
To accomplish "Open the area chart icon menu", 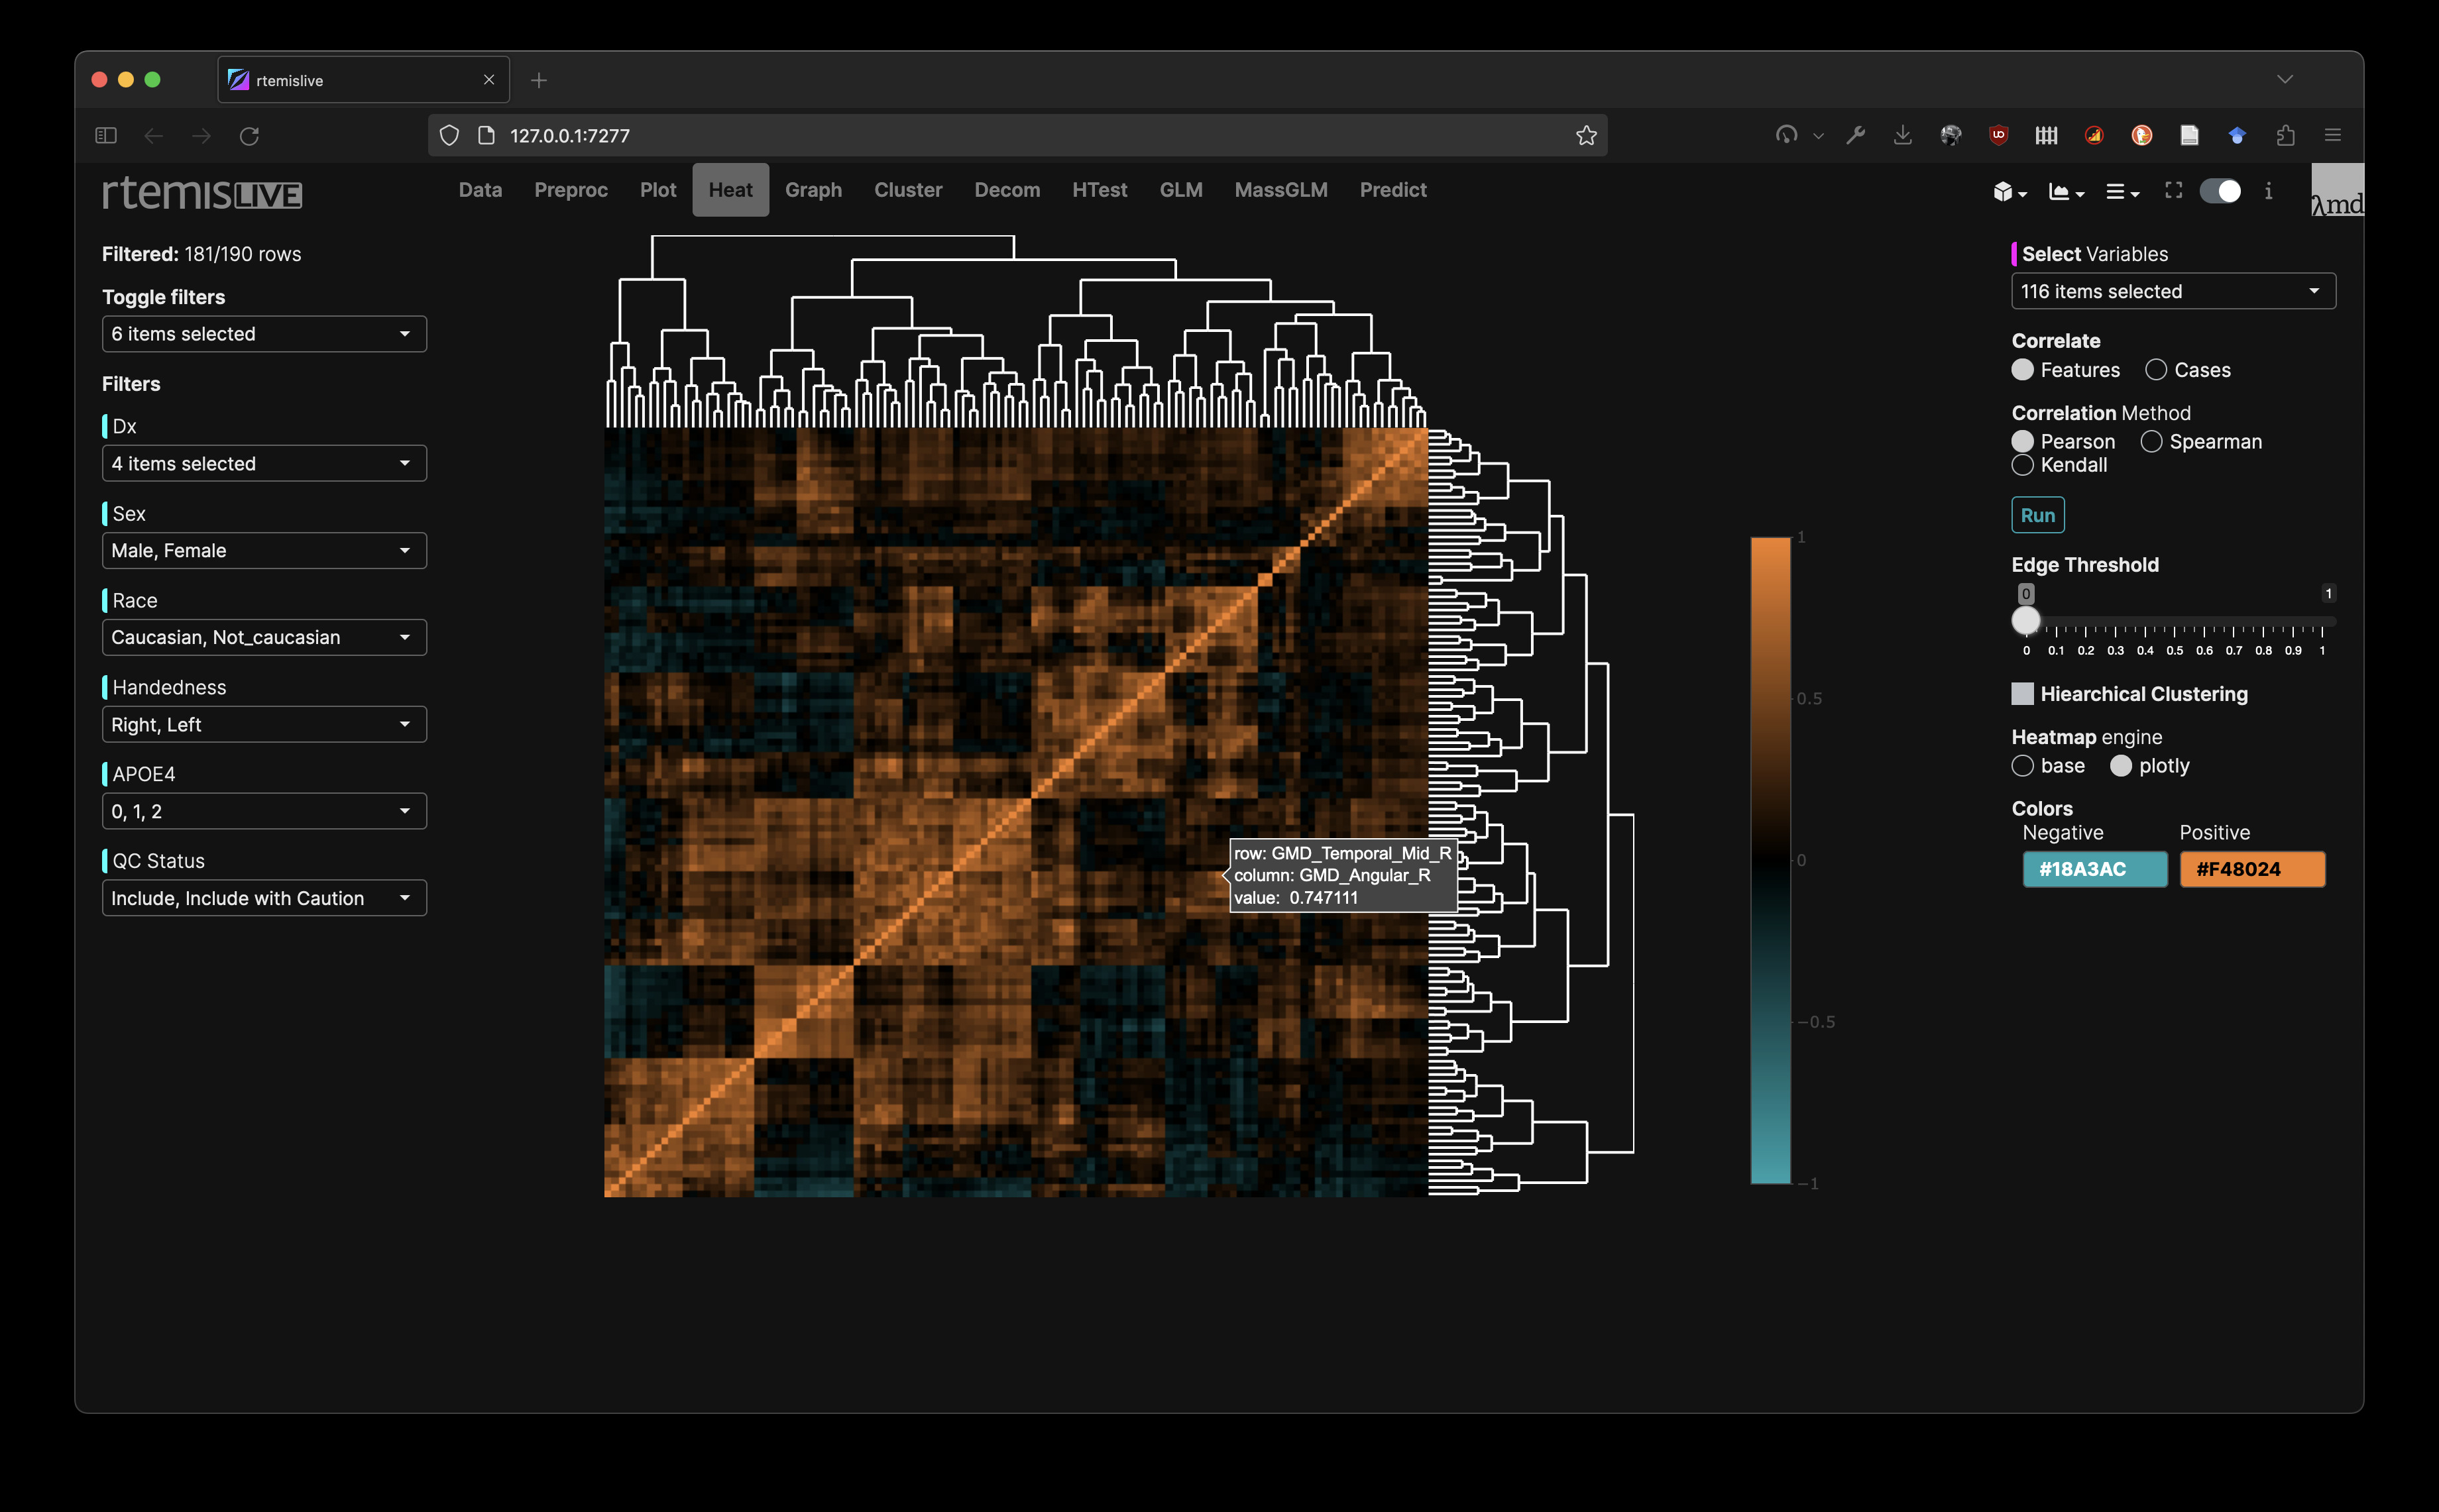I will tap(2065, 191).
